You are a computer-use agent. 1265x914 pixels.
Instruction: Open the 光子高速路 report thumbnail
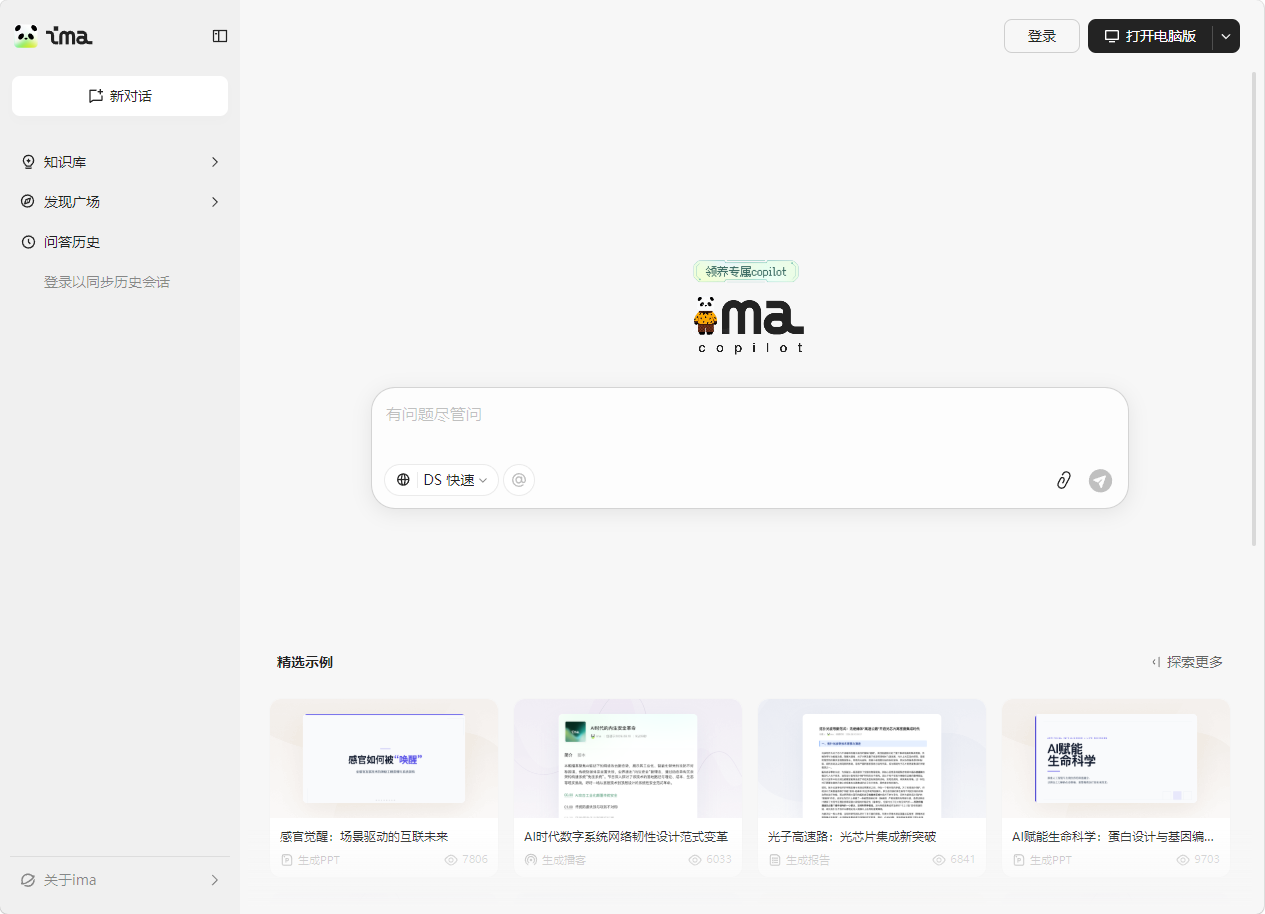click(x=872, y=758)
